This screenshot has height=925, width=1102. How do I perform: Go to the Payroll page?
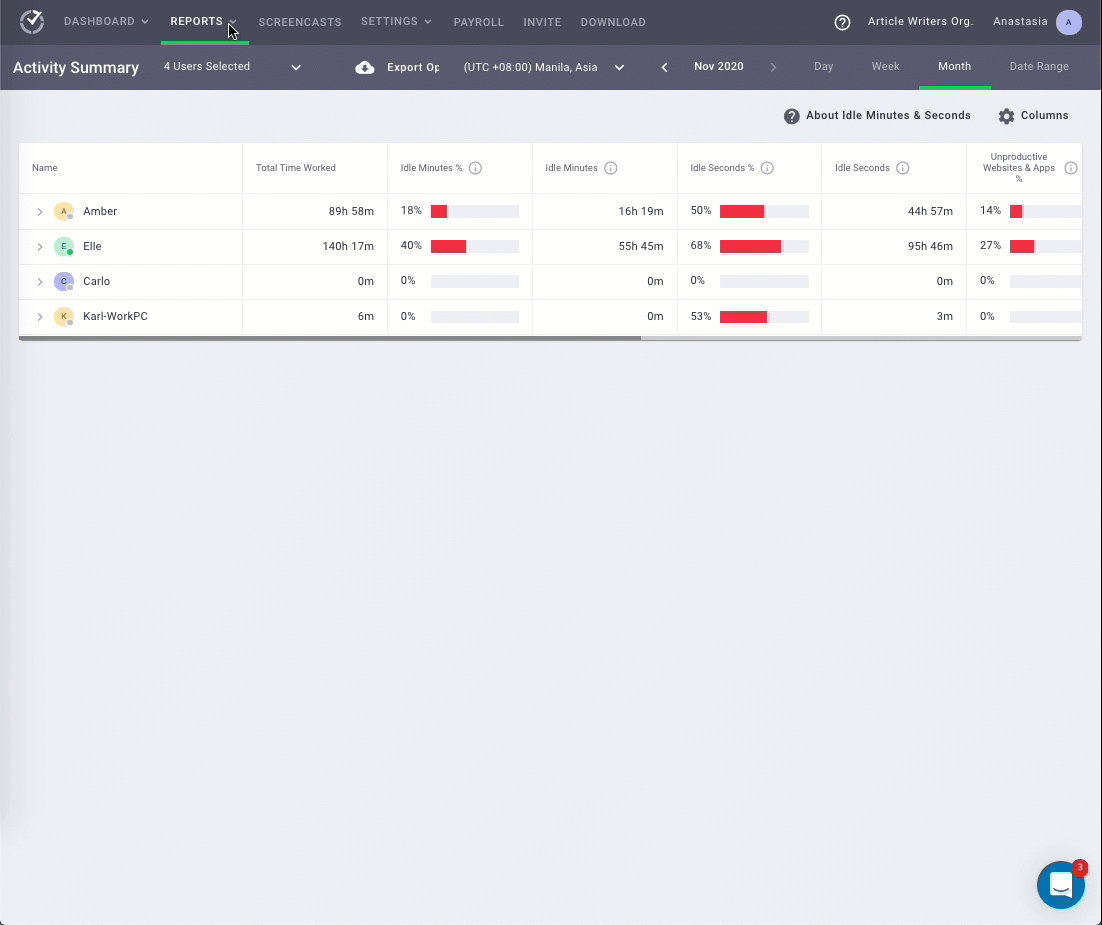tap(478, 22)
